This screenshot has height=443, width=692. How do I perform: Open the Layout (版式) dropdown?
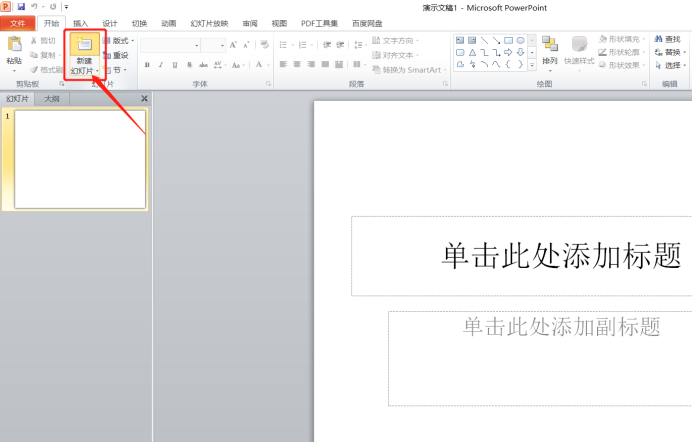pyautogui.click(x=118, y=41)
